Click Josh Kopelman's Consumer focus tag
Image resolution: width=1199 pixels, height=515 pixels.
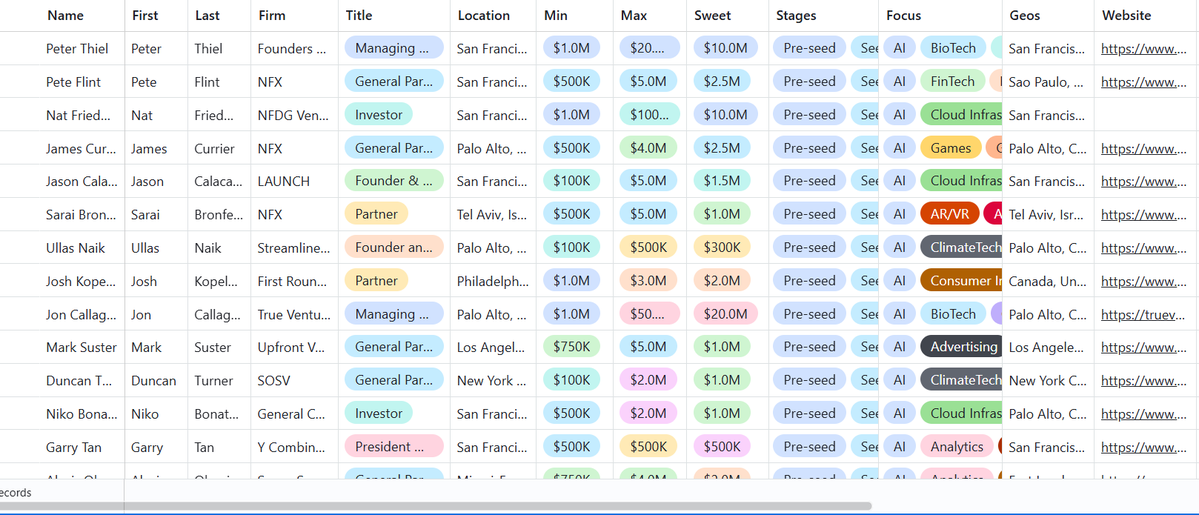coord(962,281)
